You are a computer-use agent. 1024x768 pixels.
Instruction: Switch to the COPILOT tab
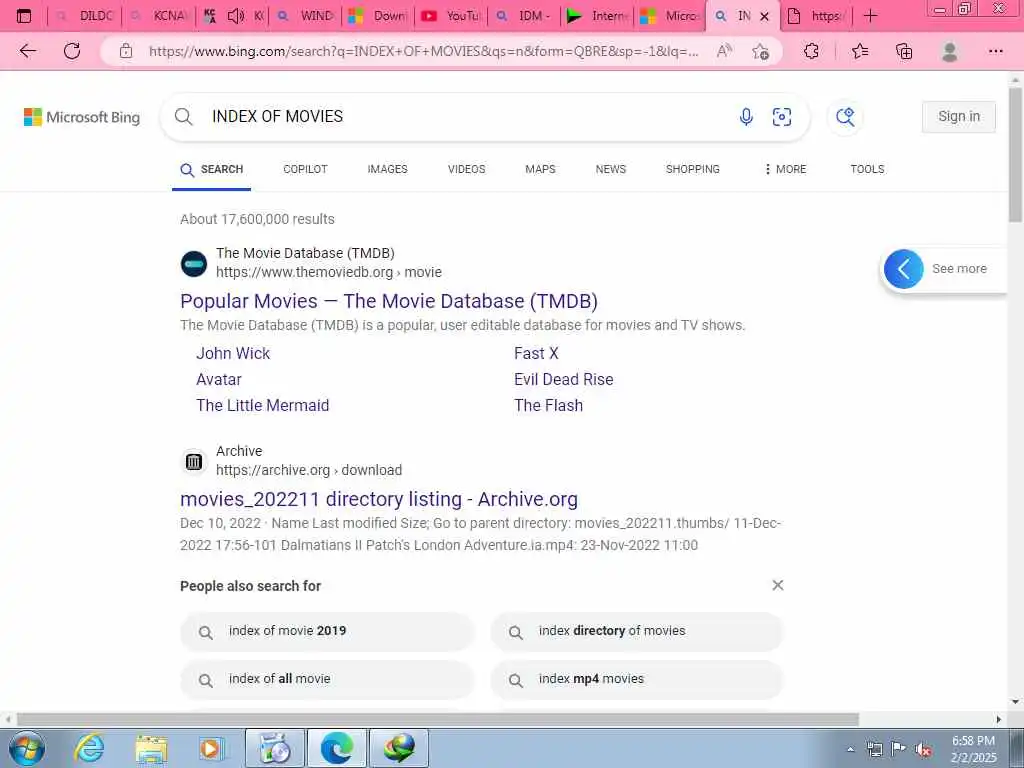(x=305, y=169)
